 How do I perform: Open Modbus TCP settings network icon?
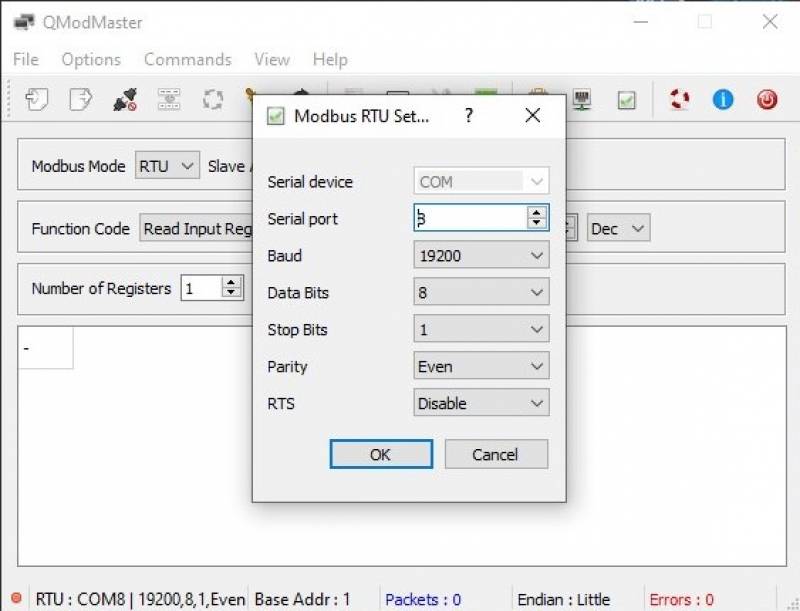582,99
